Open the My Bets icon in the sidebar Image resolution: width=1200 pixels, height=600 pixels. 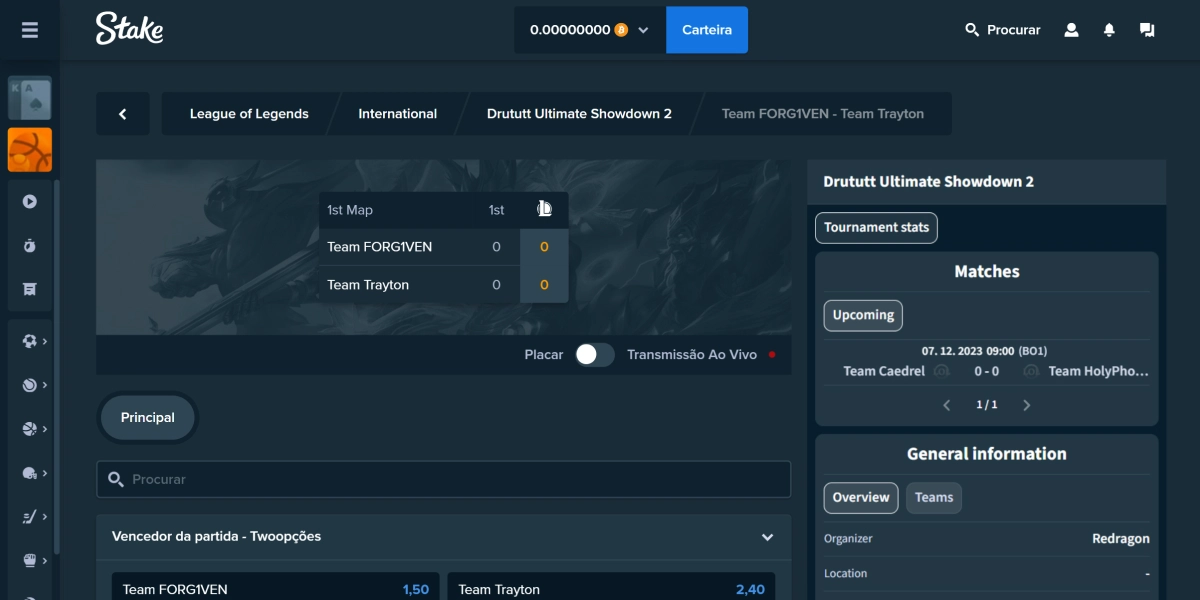30,289
